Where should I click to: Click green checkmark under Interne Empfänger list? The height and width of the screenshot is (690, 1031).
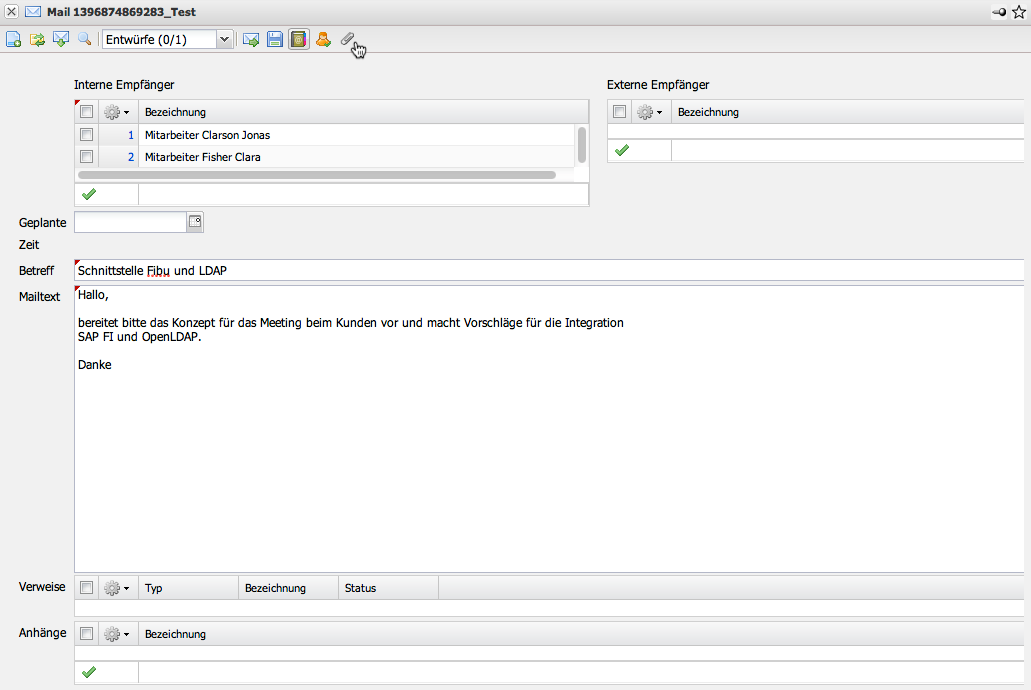point(88,194)
